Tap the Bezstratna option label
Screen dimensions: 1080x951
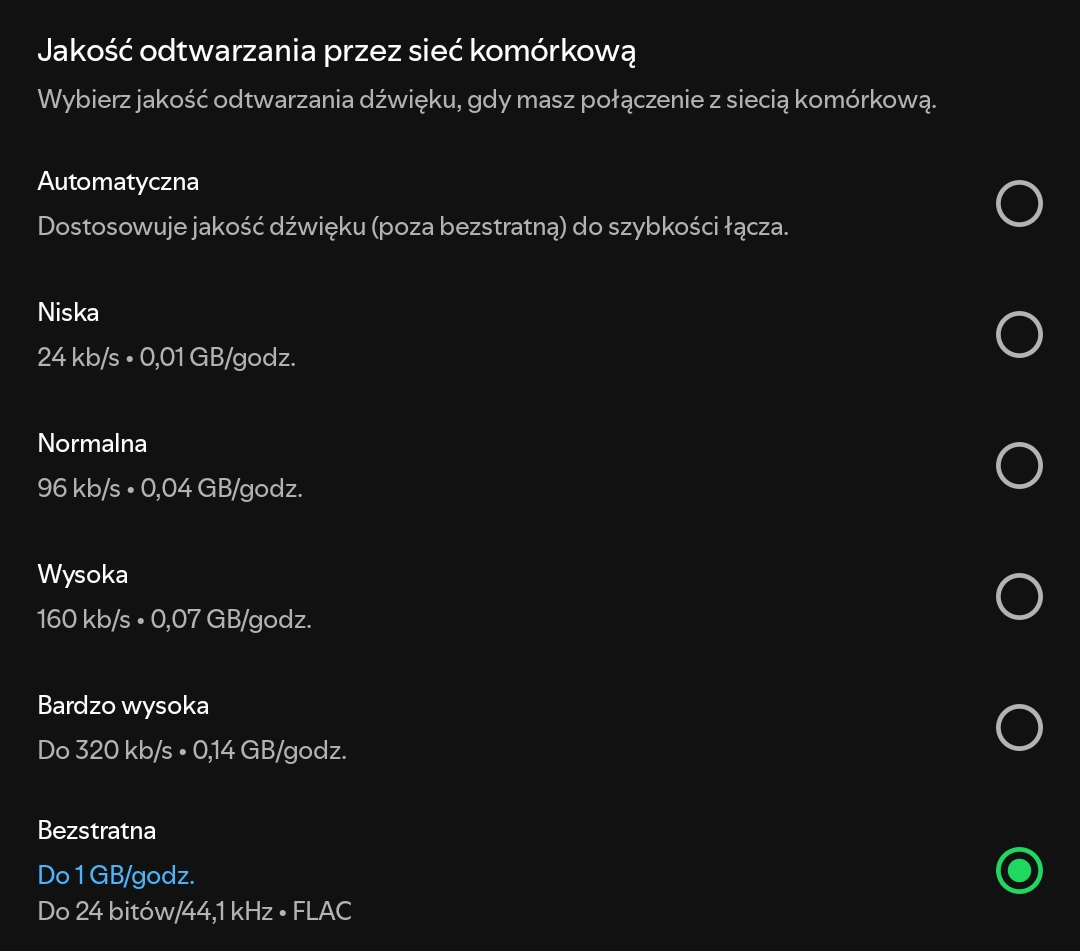pyautogui.click(x=97, y=831)
